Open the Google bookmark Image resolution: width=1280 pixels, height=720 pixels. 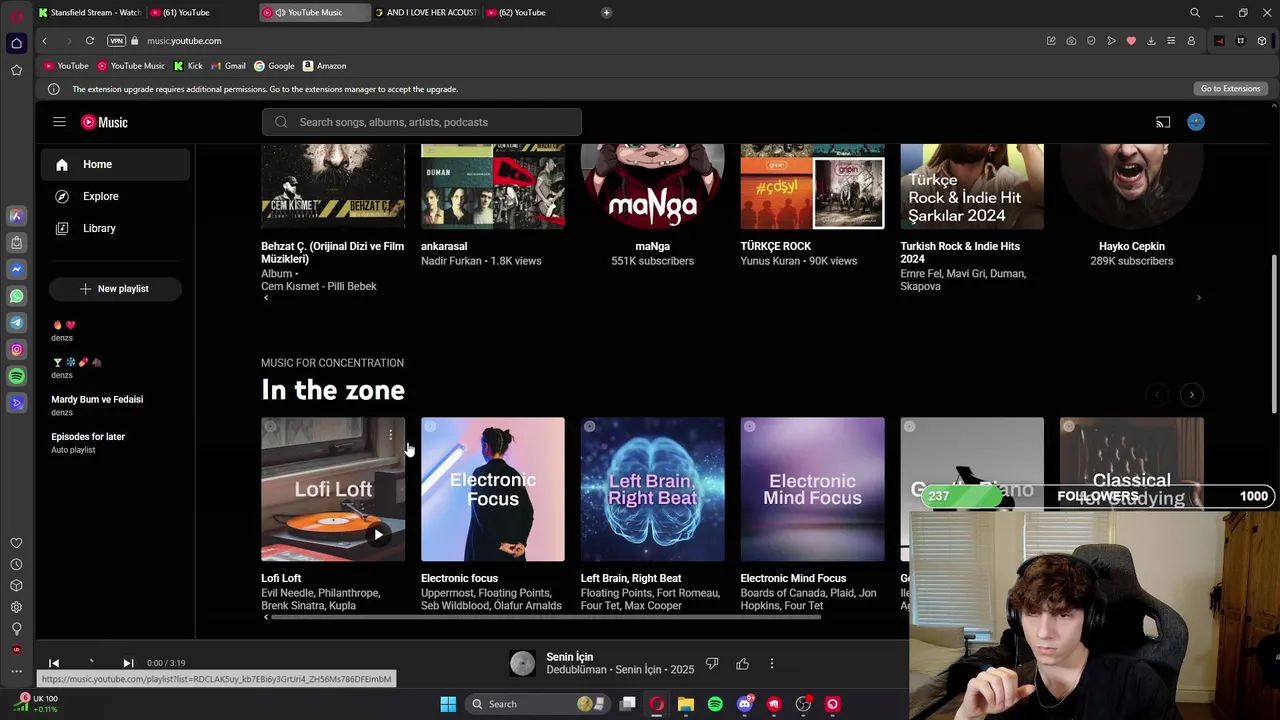274,66
